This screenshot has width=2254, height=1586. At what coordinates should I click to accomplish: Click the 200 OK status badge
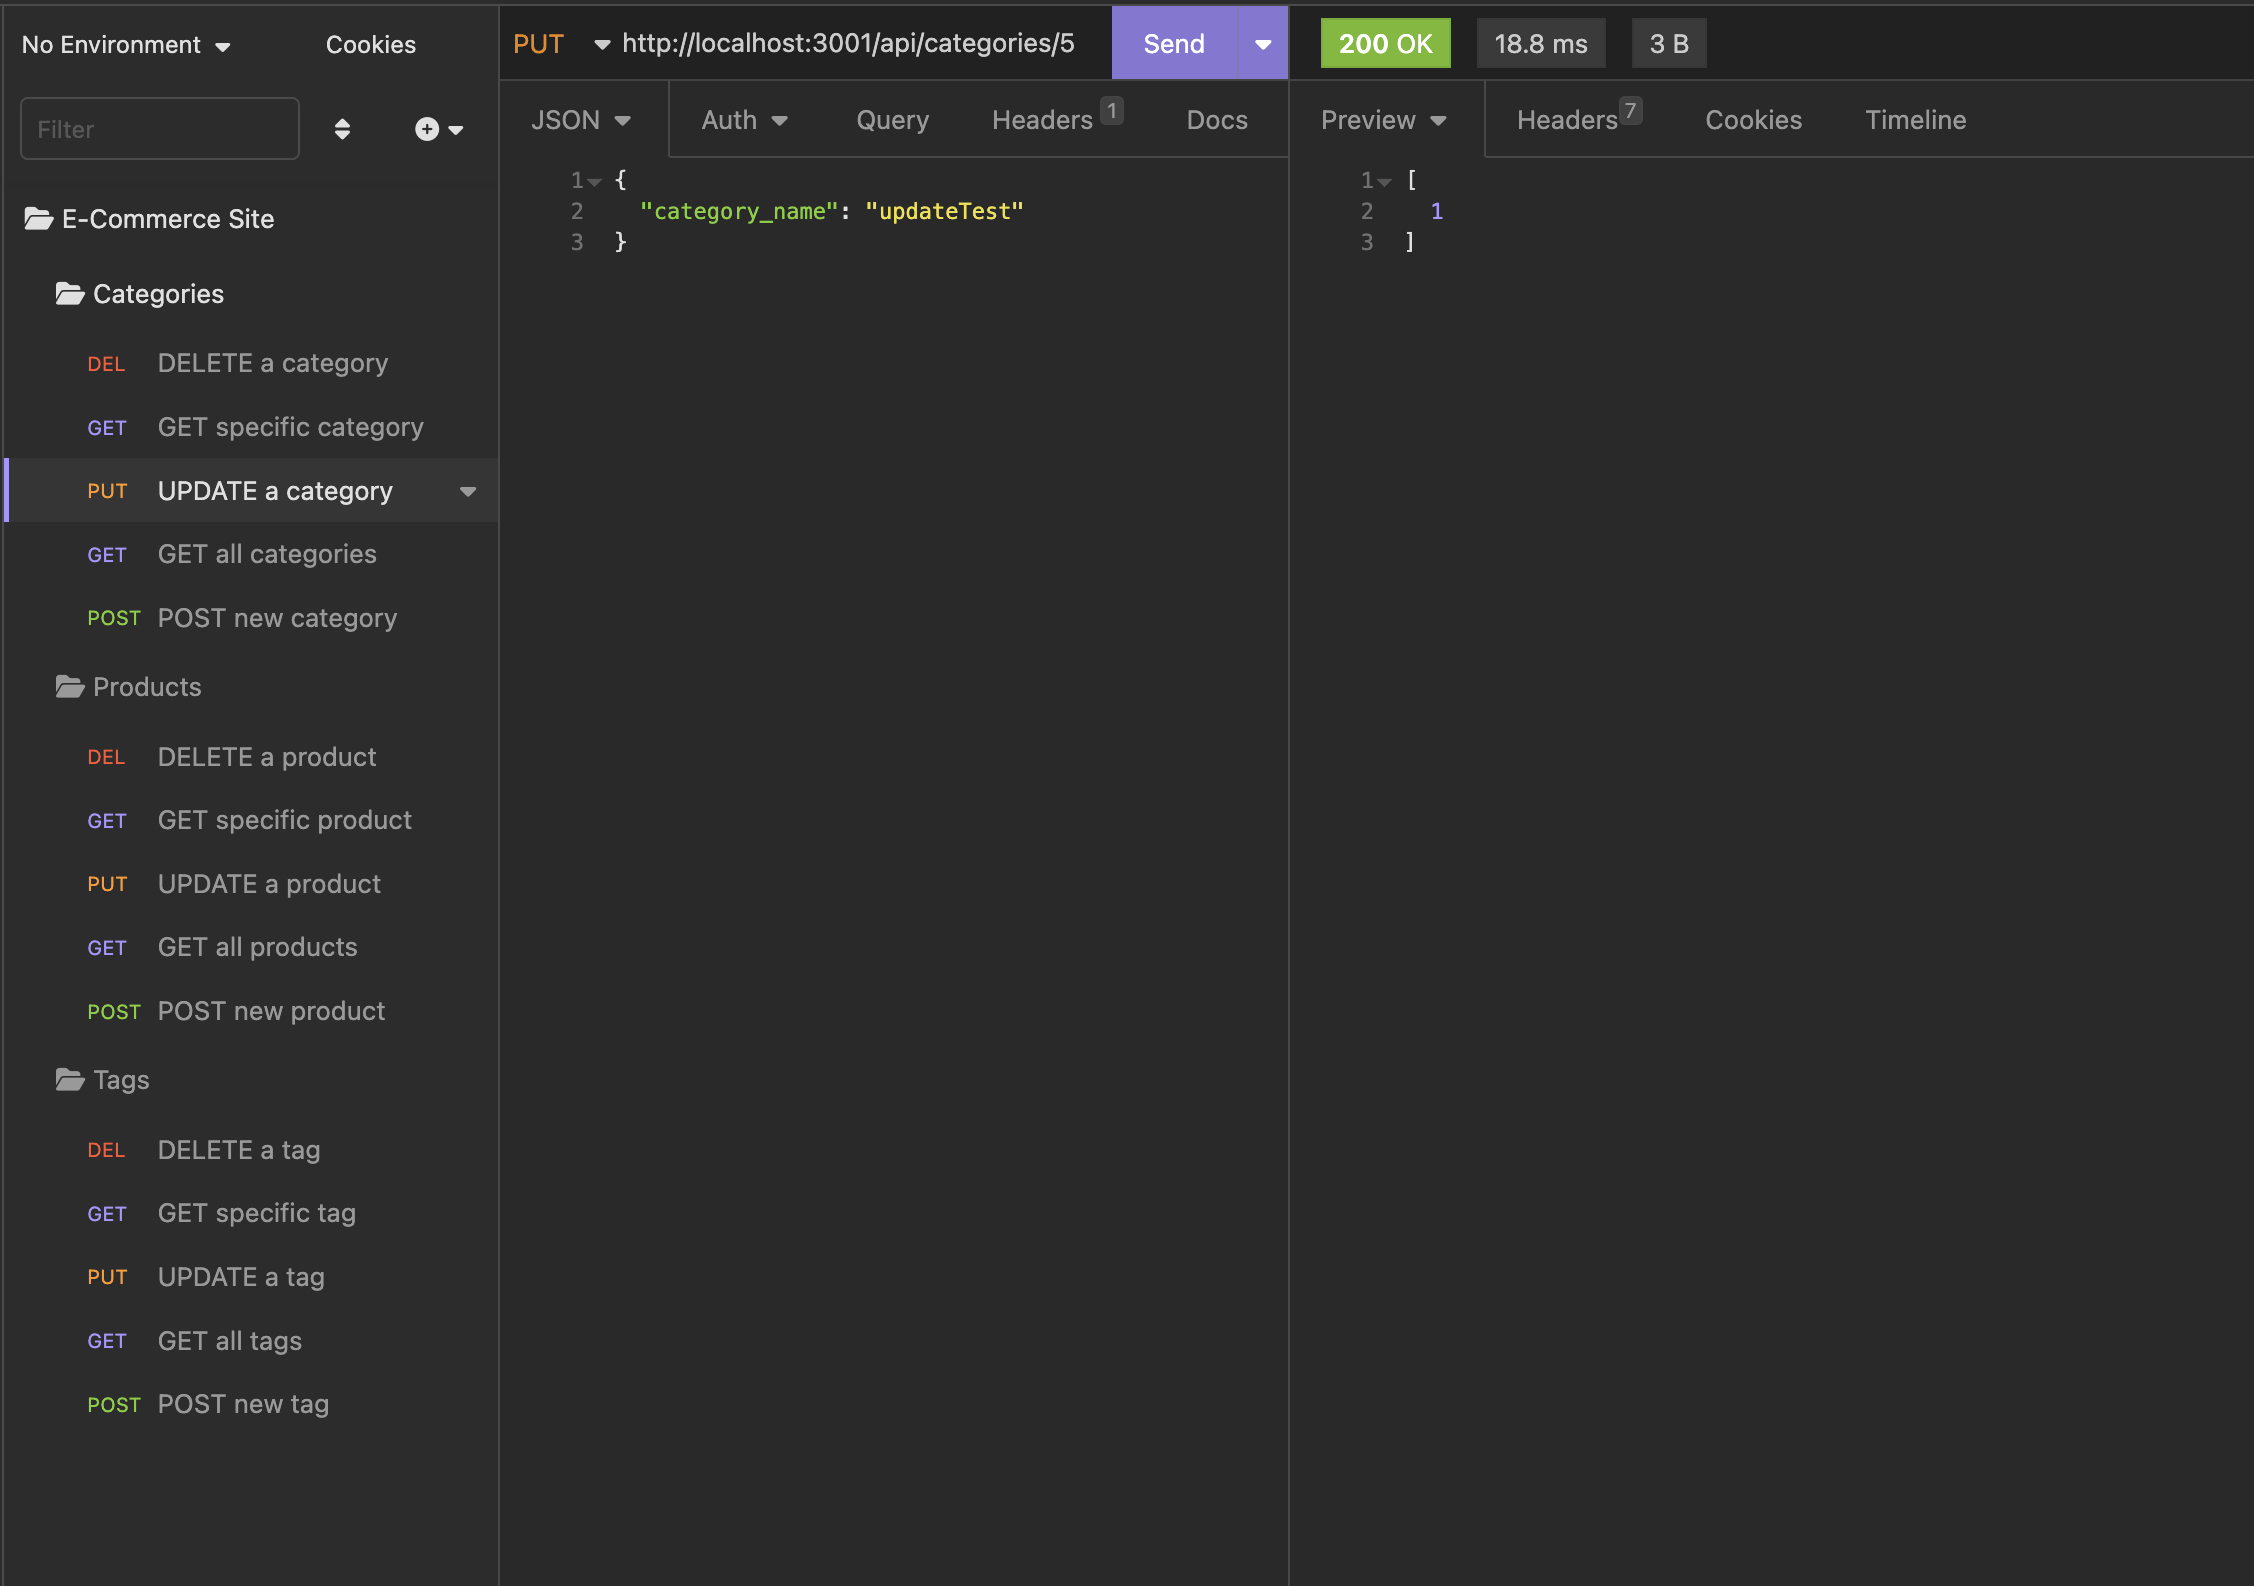[x=1384, y=43]
